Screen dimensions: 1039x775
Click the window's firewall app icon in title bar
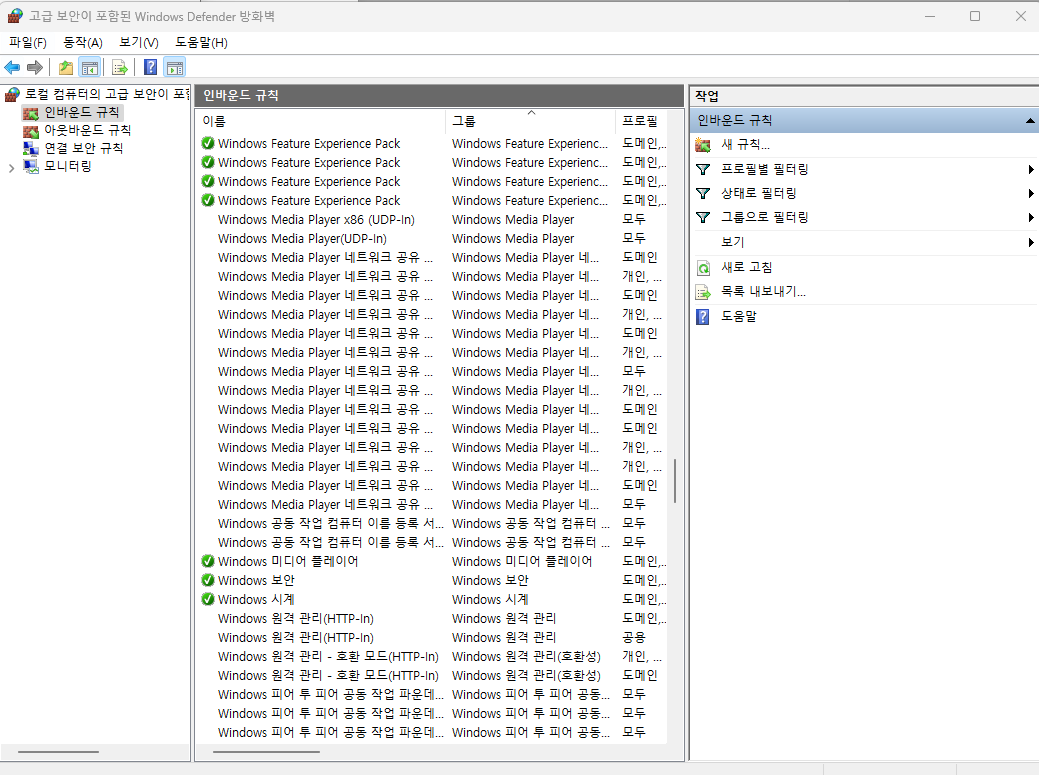click(15, 16)
